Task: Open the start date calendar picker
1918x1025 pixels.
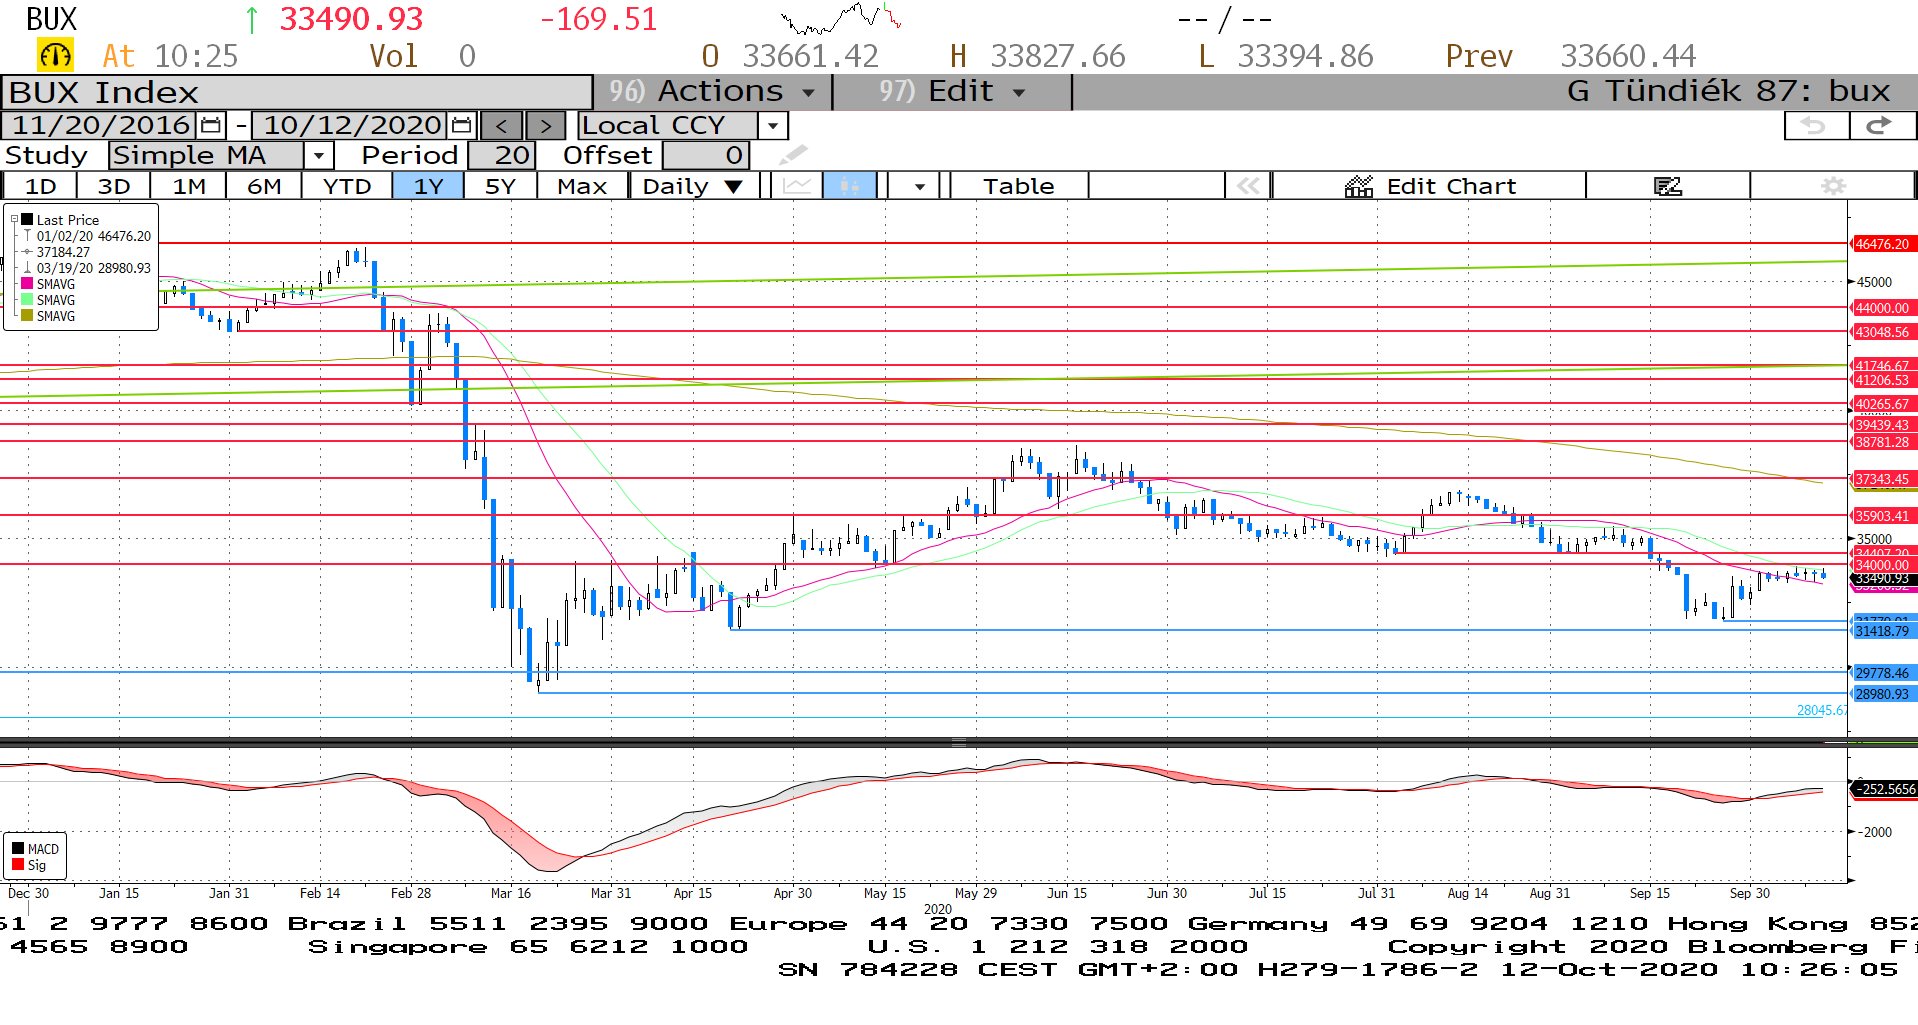Action: tap(211, 125)
